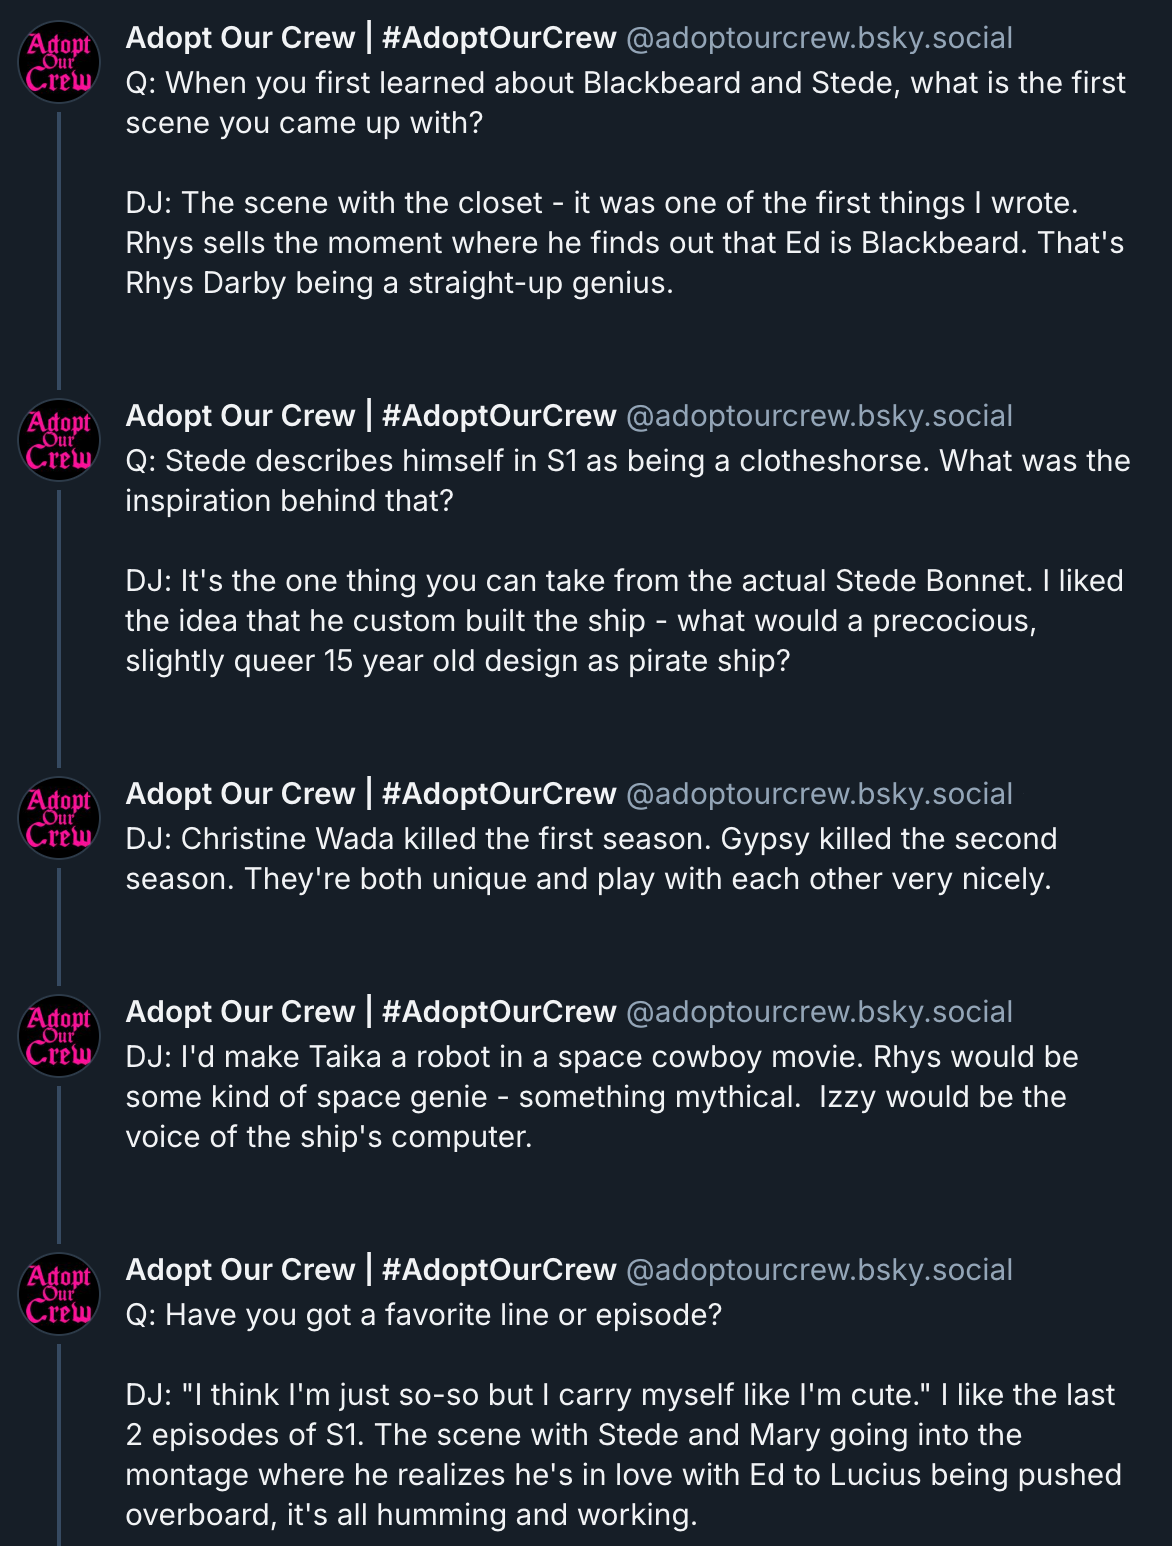Open the Adopt Our Crew name on the favorite line post
This screenshot has height=1546, width=1172.
tap(370, 1270)
